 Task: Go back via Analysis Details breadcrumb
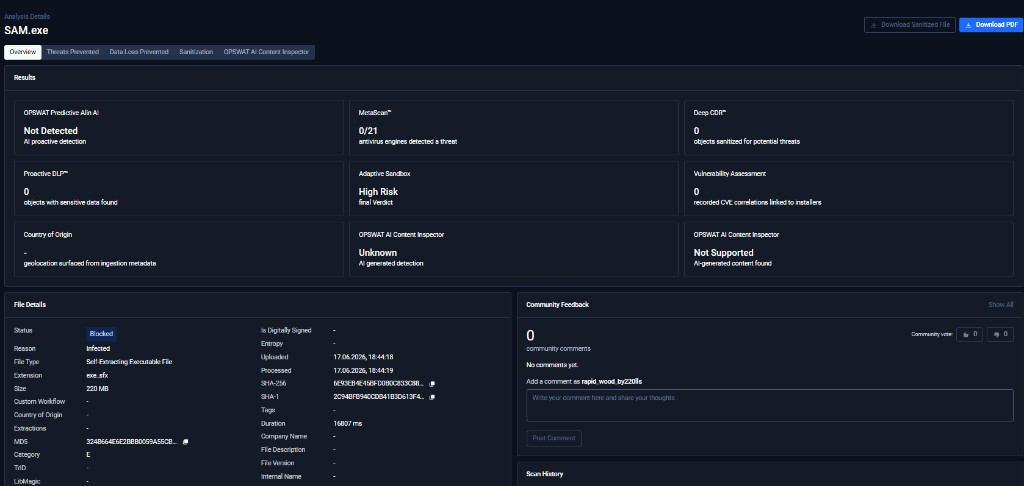click(27, 16)
